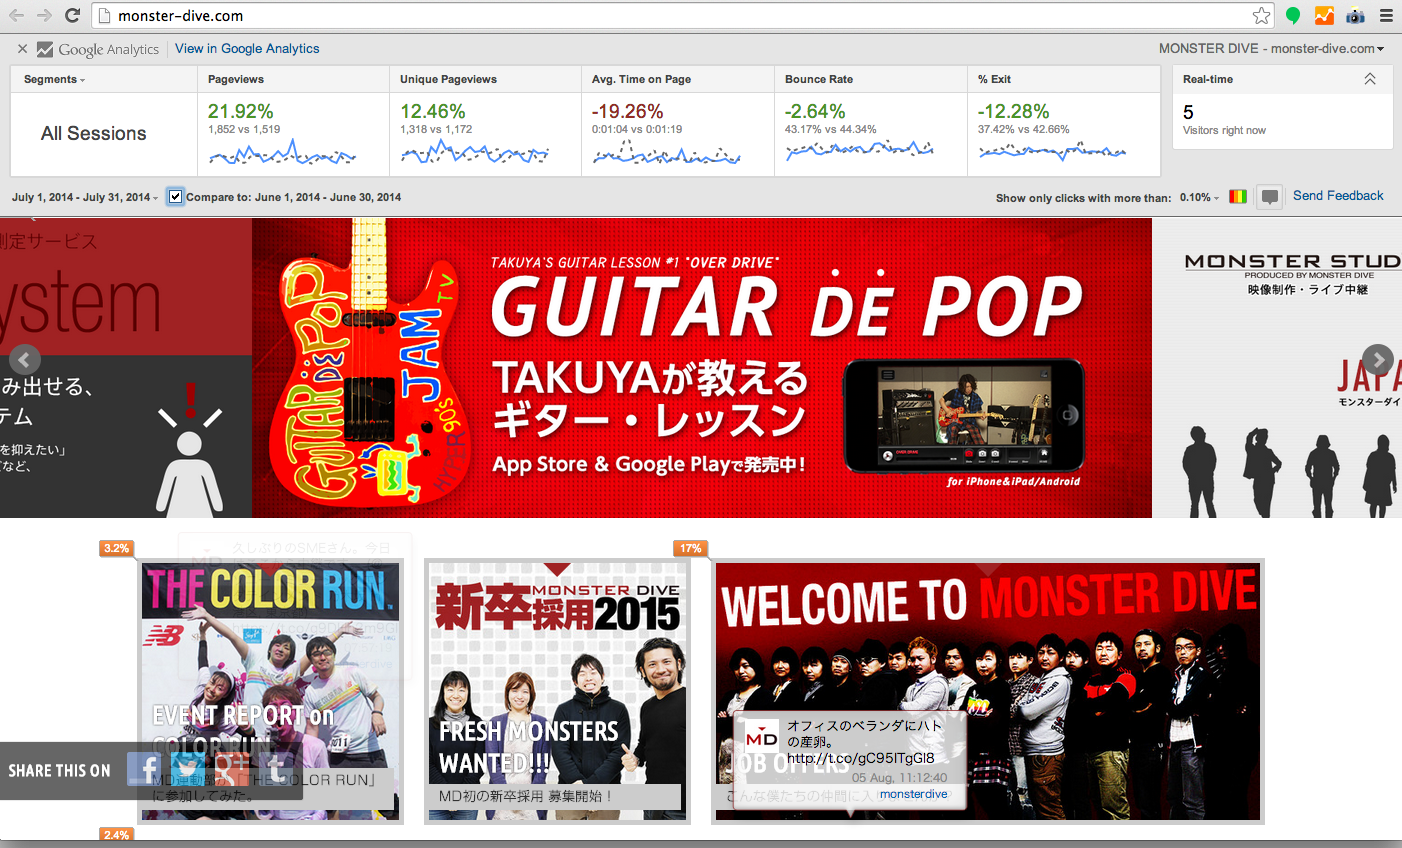Open the Chrome hamburger menu
The height and width of the screenshot is (848, 1402).
click(x=1386, y=15)
